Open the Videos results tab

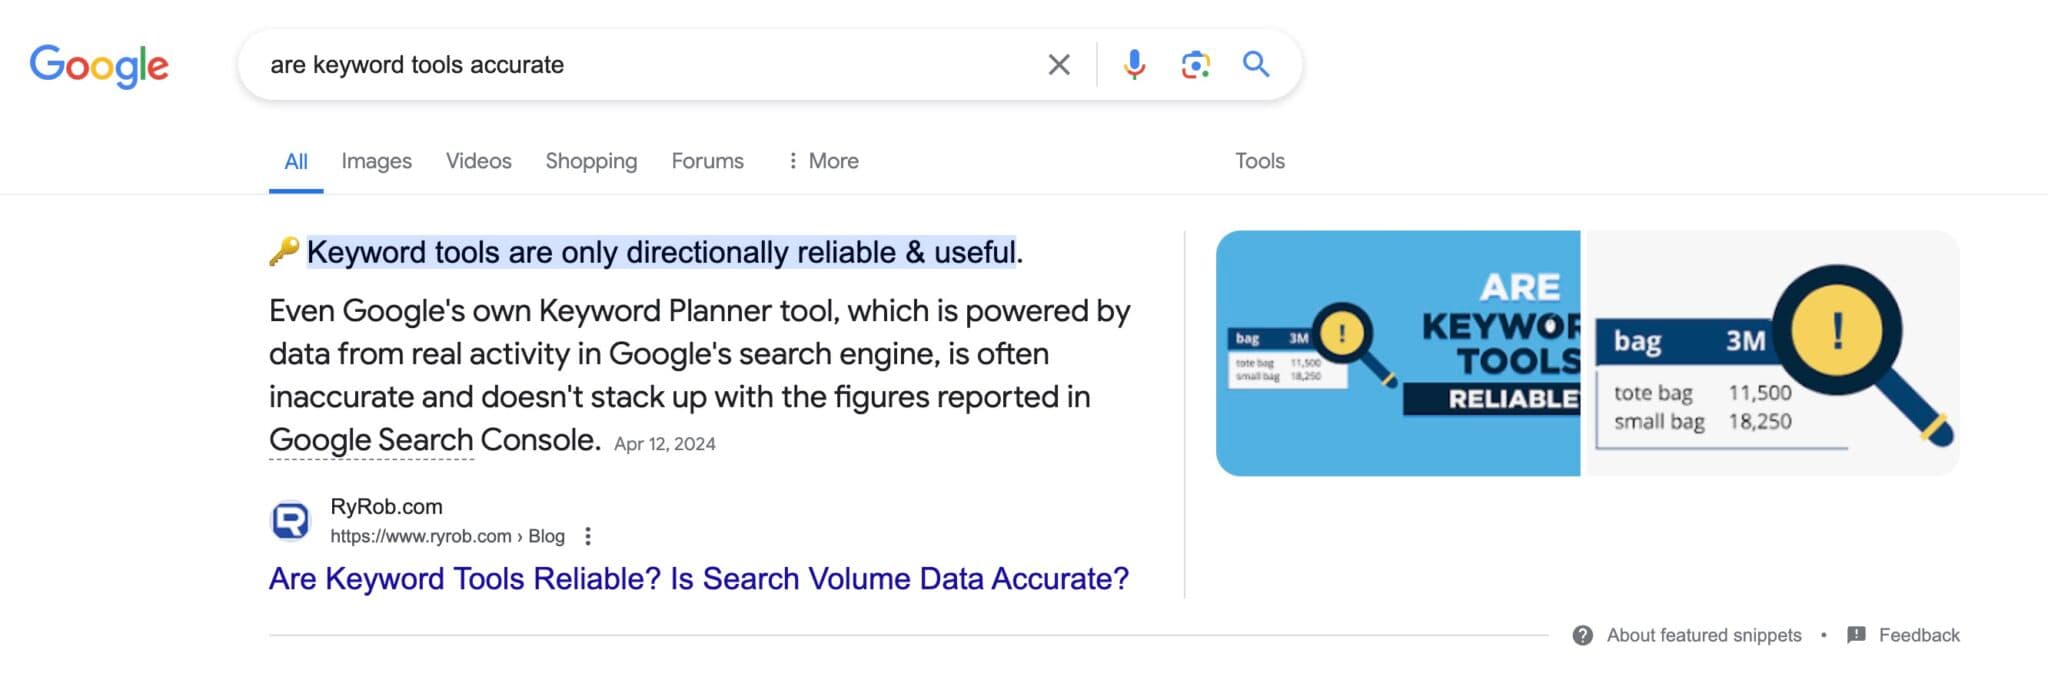[x=478, y=161]
